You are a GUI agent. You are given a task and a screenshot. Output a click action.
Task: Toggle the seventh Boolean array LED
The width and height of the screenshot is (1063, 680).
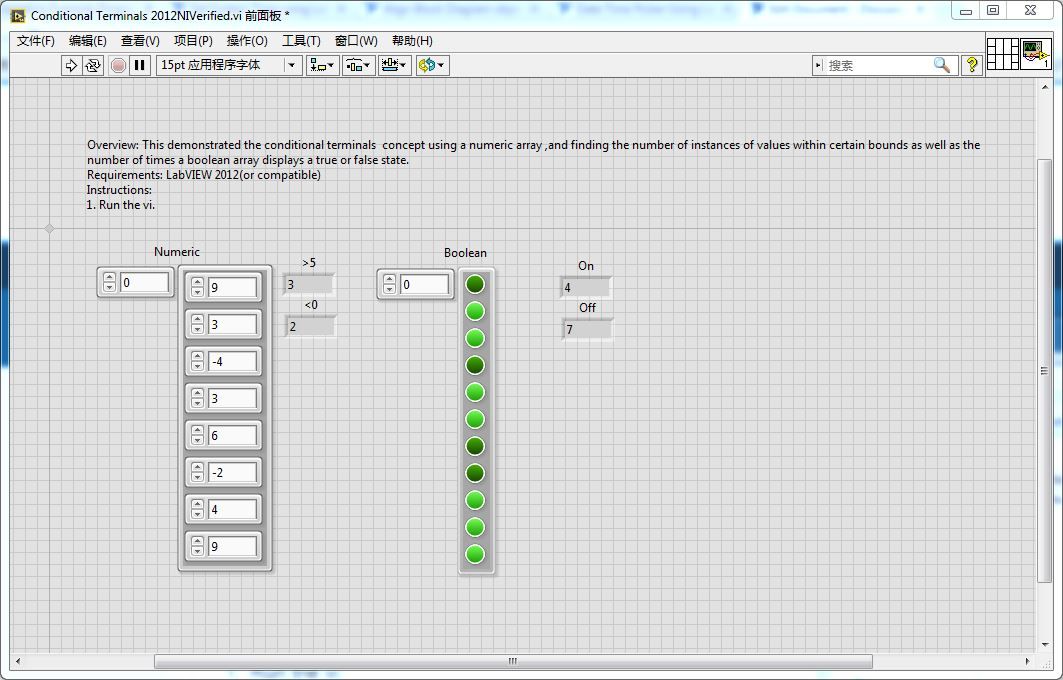coord(475,446)
